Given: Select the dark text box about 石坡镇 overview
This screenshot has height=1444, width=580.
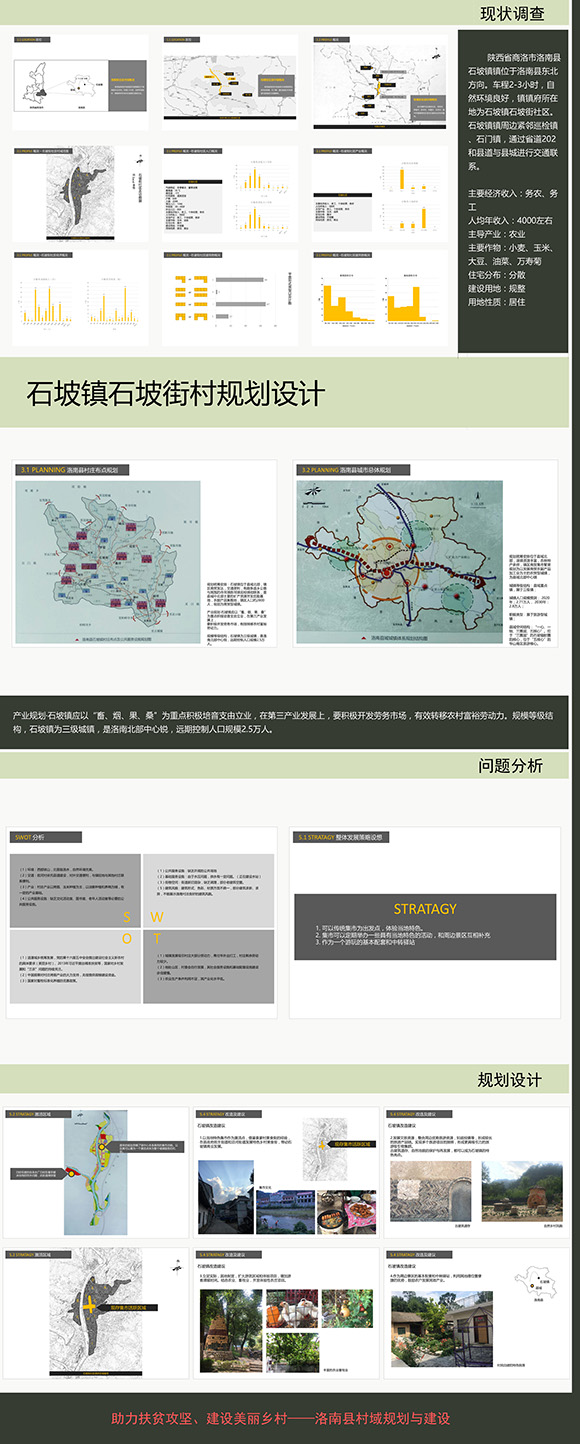Looking at the screenshot, I should click(513, 190).
